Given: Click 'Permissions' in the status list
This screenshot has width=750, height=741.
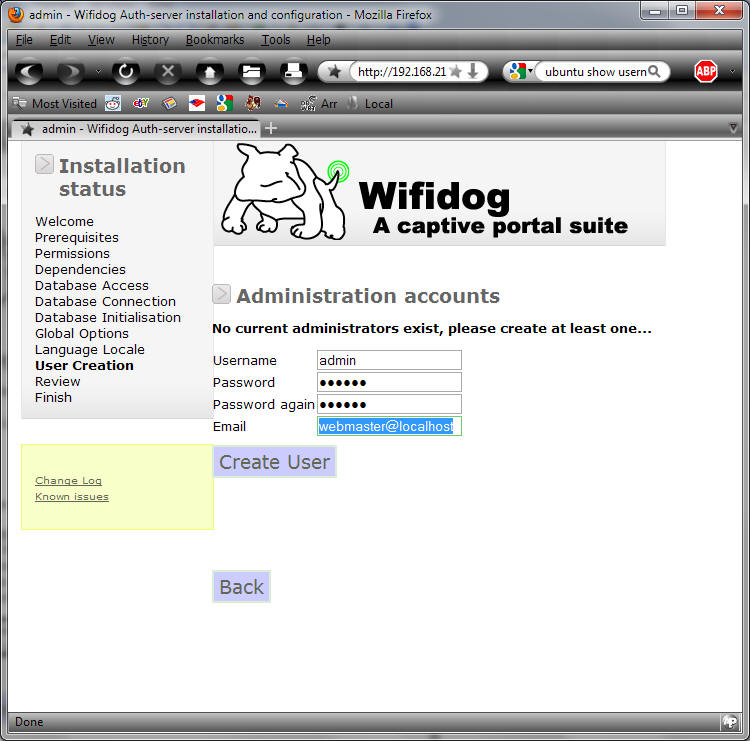Looking at the screenshot, I should coord(72,254).
